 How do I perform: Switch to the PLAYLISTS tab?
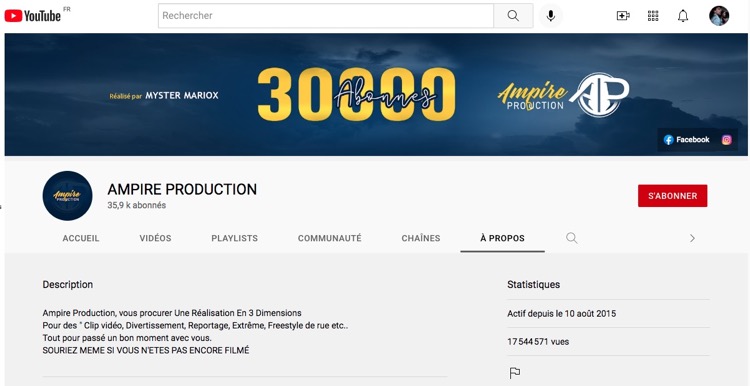pos(234,238)
